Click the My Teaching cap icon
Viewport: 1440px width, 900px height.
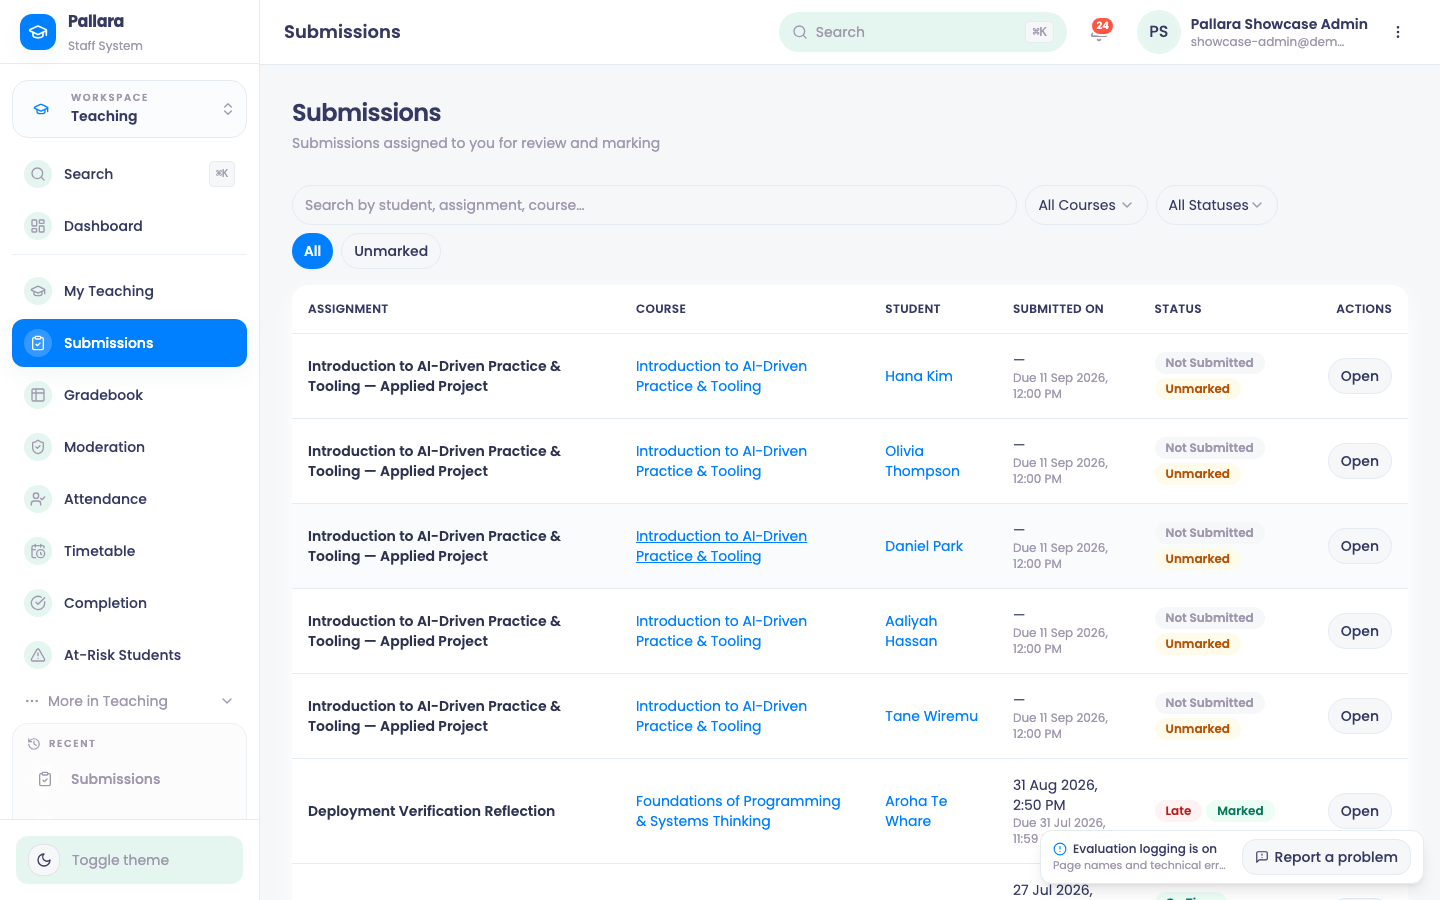click(38, 291)
